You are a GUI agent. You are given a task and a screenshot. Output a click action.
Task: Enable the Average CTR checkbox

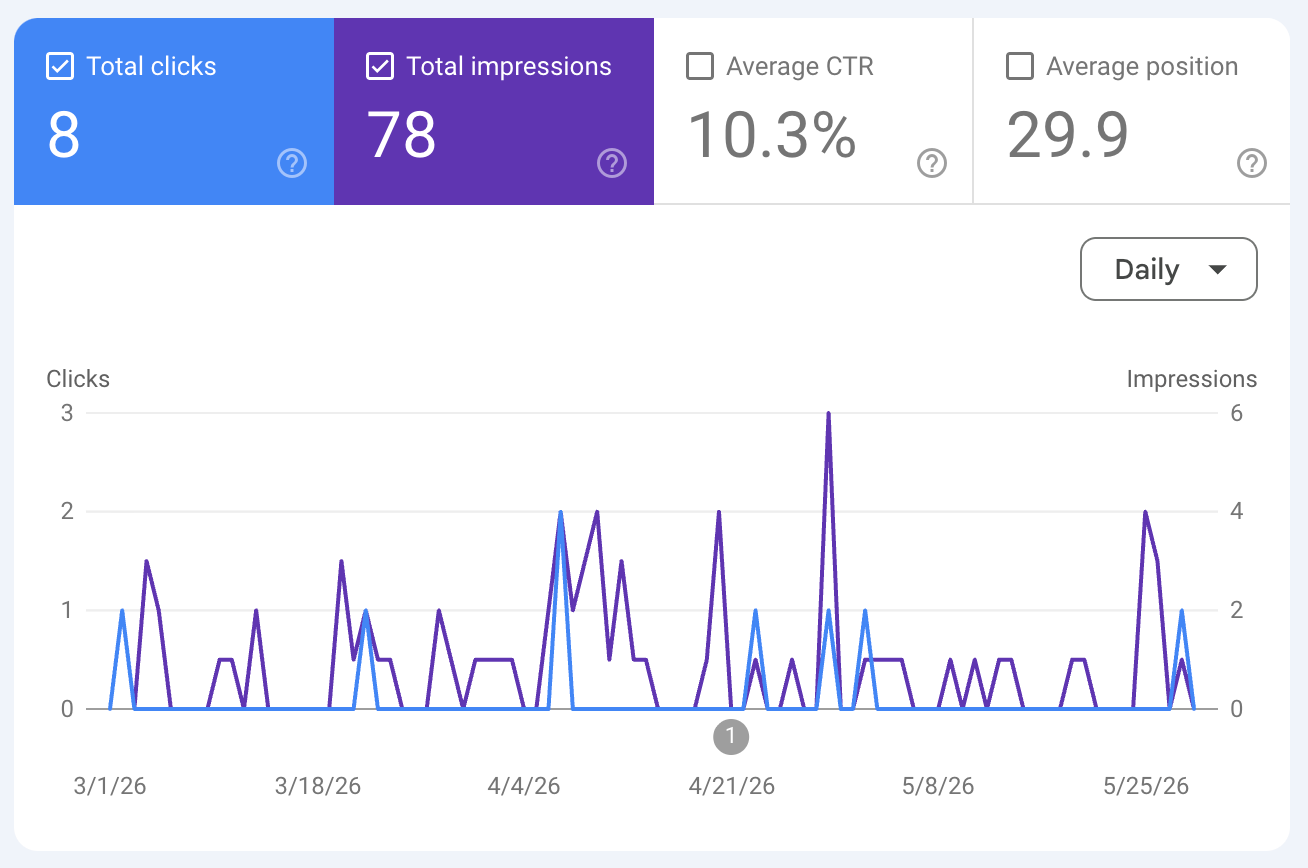pyautogui.click(x=700, y=67)
